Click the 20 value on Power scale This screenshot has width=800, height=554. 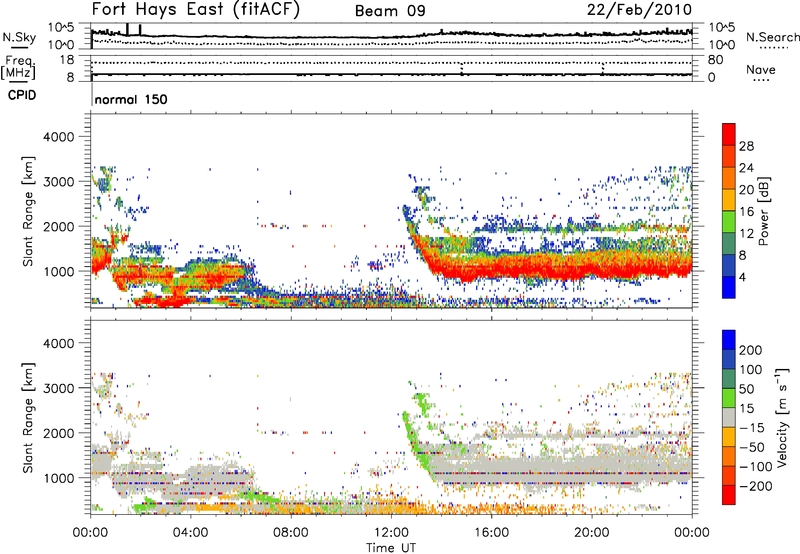point(746,190)
